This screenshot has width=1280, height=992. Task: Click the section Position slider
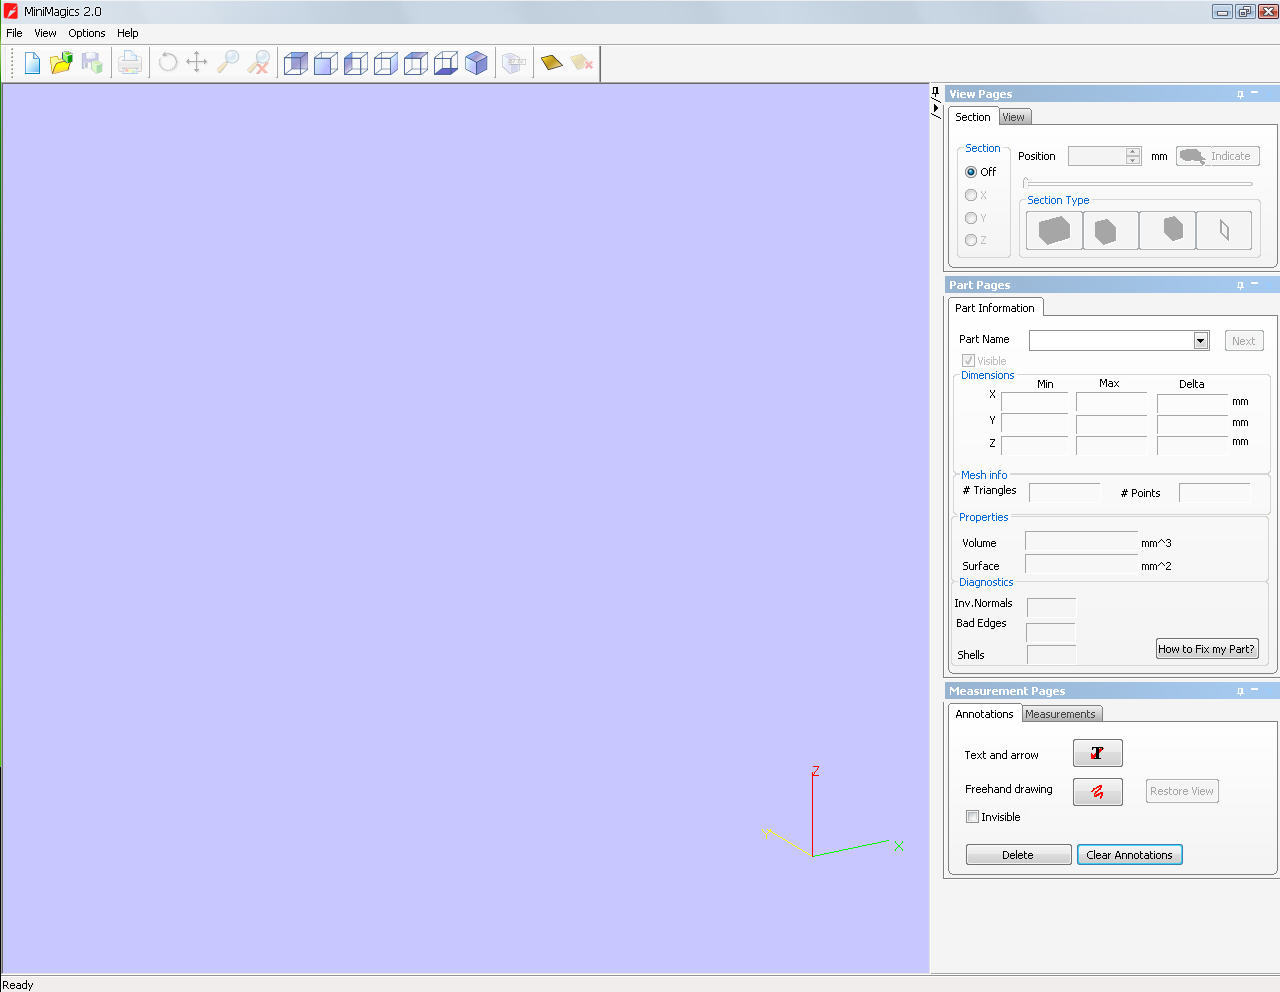(1137, 183)
